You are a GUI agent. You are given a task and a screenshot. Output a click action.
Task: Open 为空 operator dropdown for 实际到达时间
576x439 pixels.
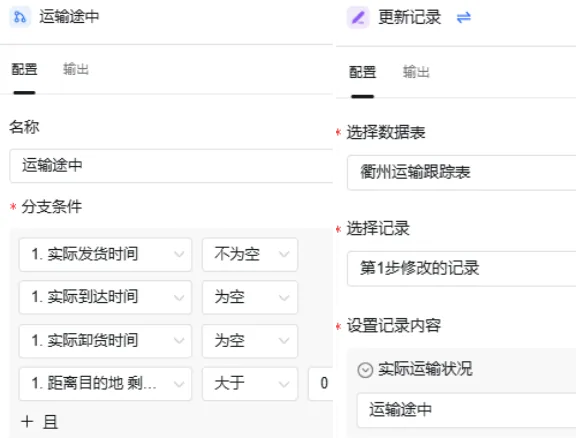pos(250,297)
